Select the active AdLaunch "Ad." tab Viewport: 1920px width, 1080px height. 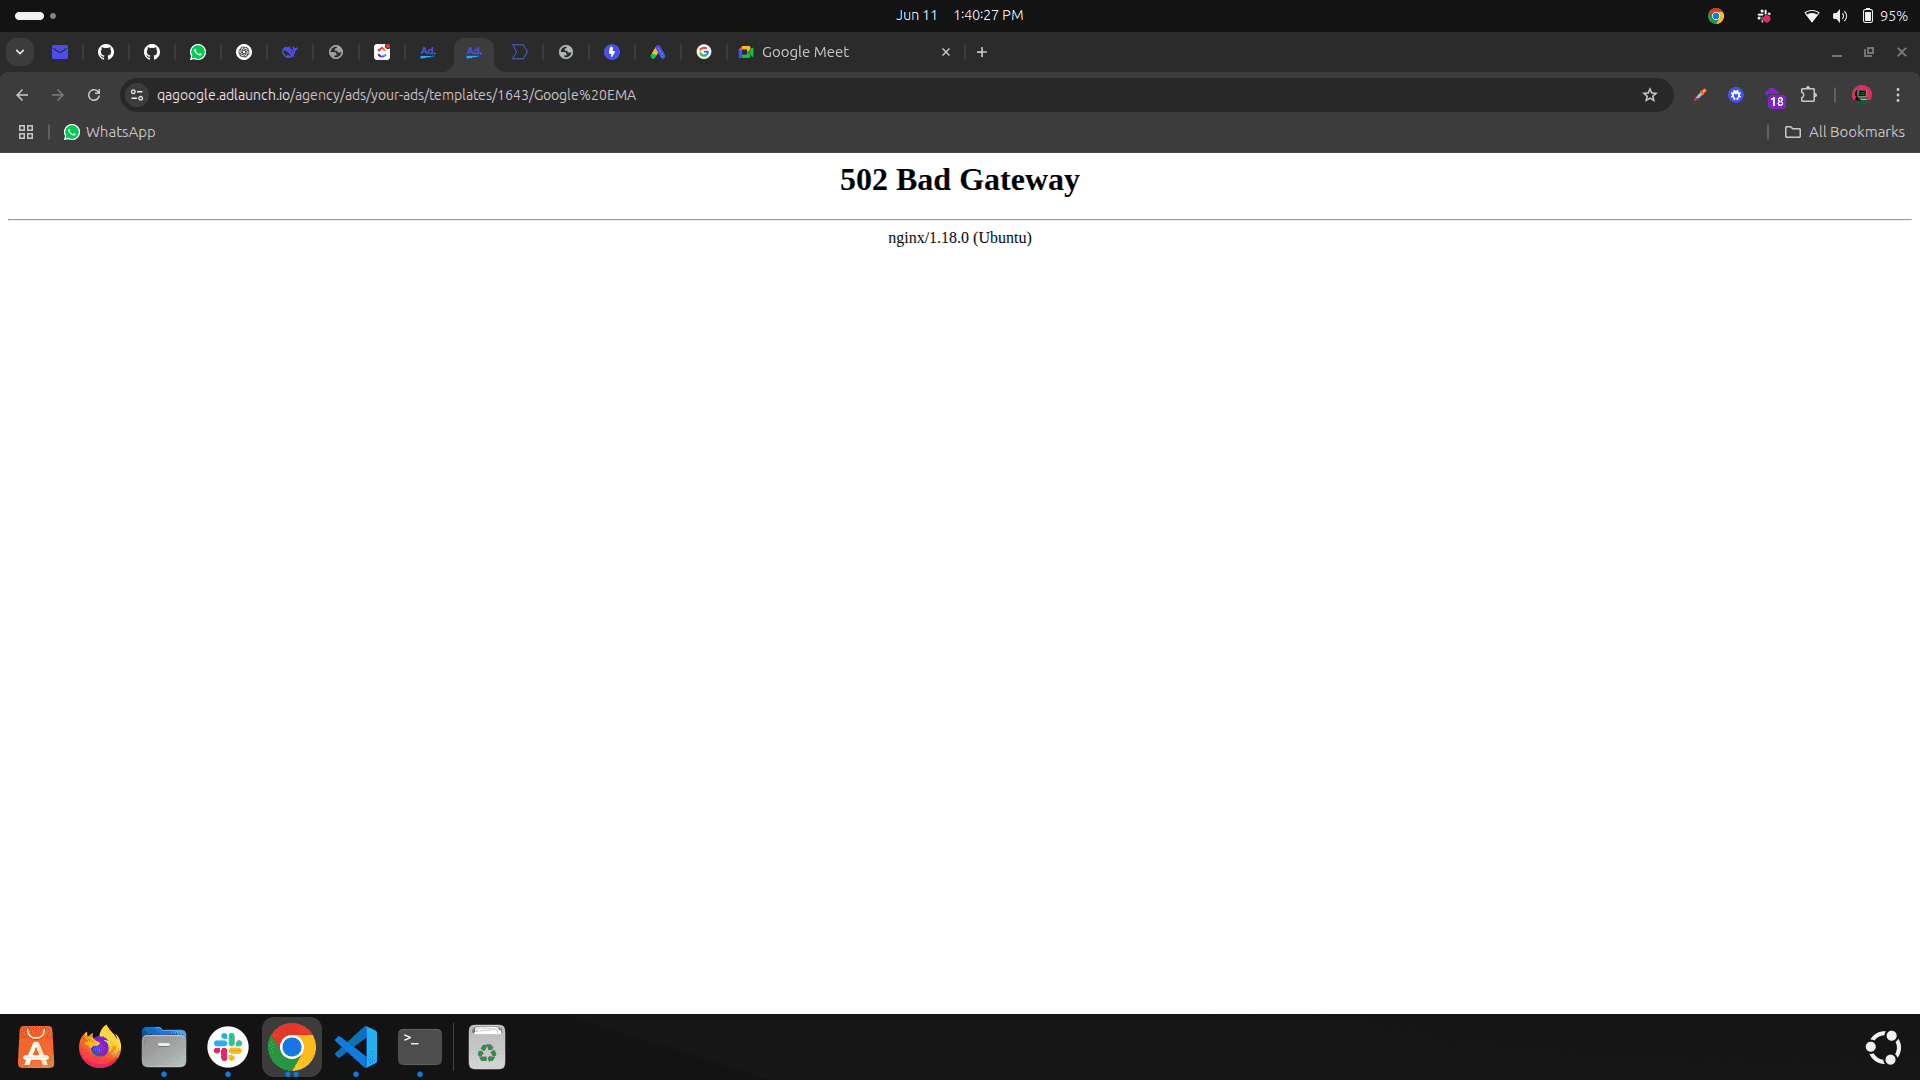coord(474,52)
